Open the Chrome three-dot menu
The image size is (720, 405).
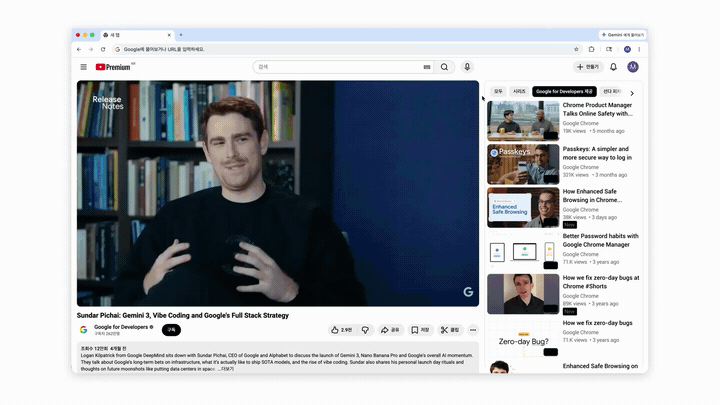[x=639, y=49]
